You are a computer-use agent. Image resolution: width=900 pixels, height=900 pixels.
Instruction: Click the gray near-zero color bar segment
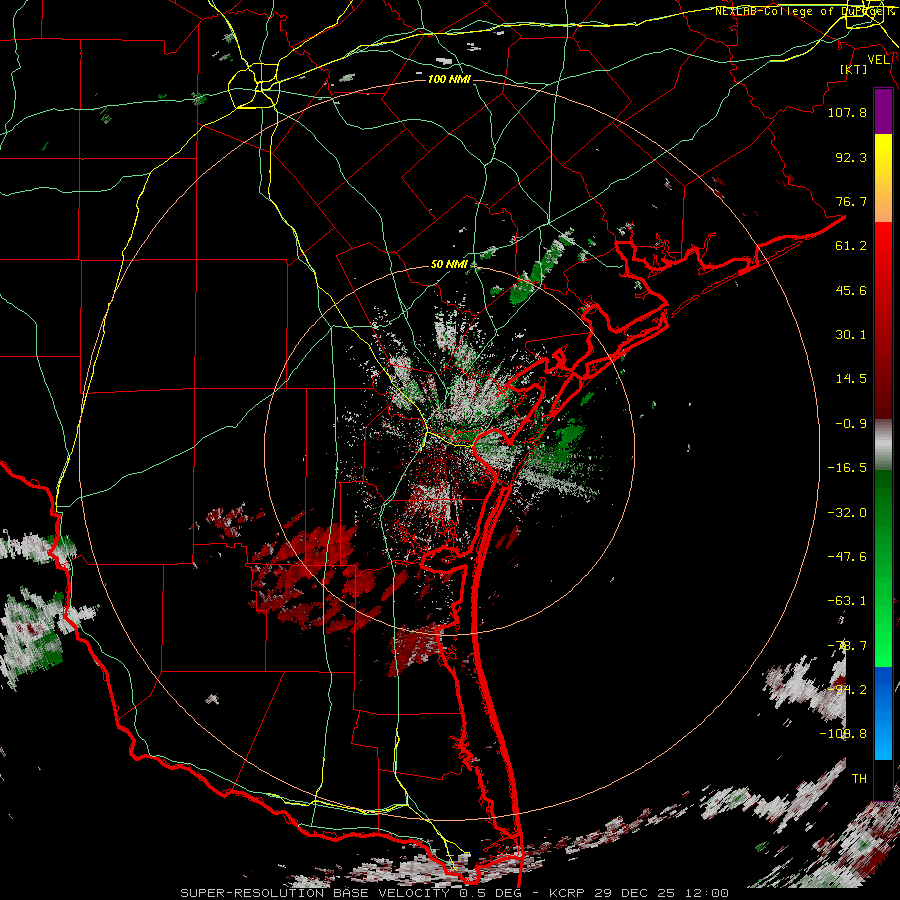click(x=883, y=445)
